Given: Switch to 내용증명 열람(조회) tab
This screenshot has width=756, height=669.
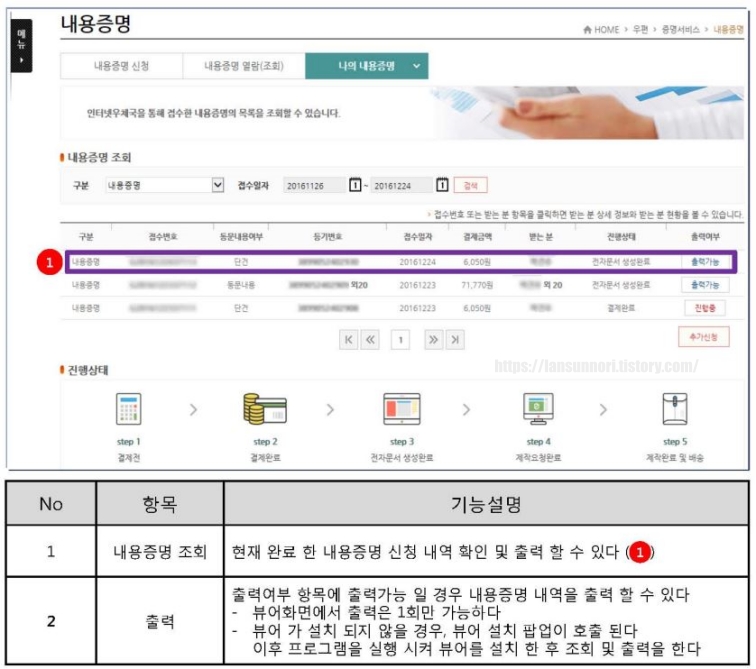Looking at the screenshot, I should point(243,66).
